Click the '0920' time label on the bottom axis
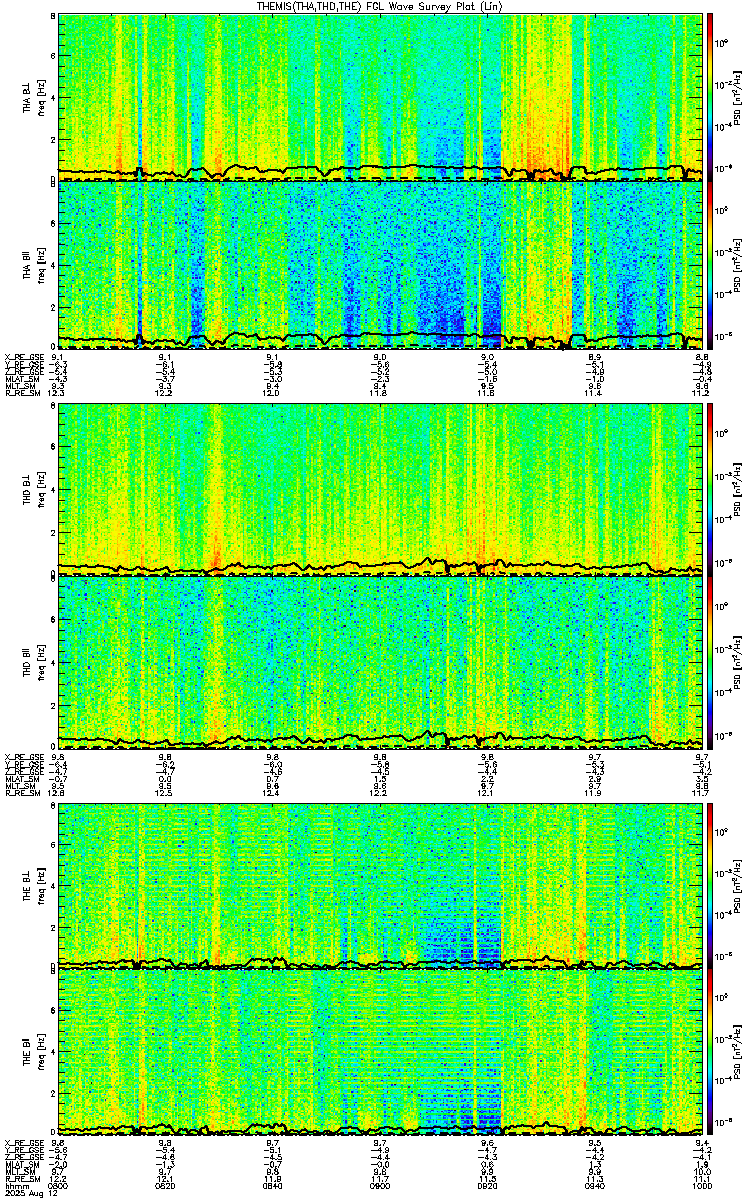 (x=488, y=1184)
